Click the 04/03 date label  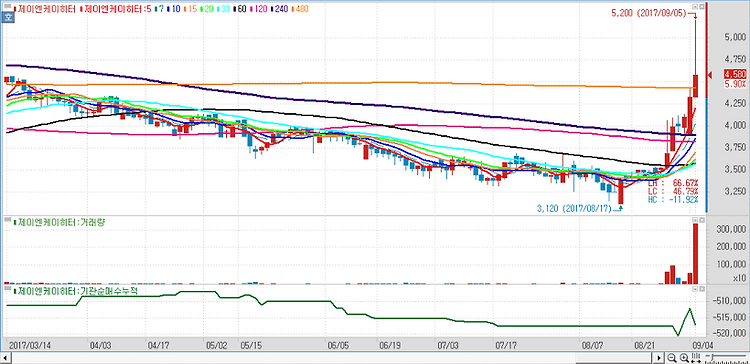pos(100,345)
